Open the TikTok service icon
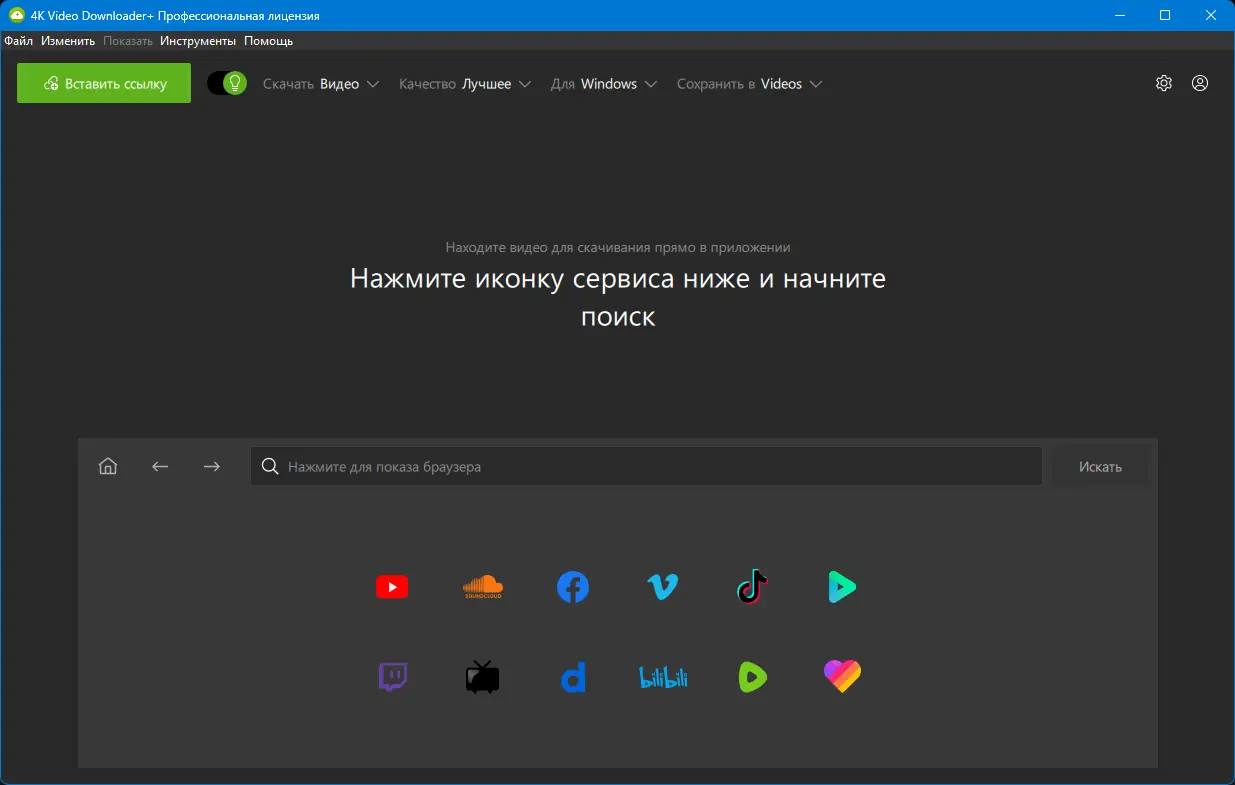This screenshot has width=1235, height=785. 752,587
